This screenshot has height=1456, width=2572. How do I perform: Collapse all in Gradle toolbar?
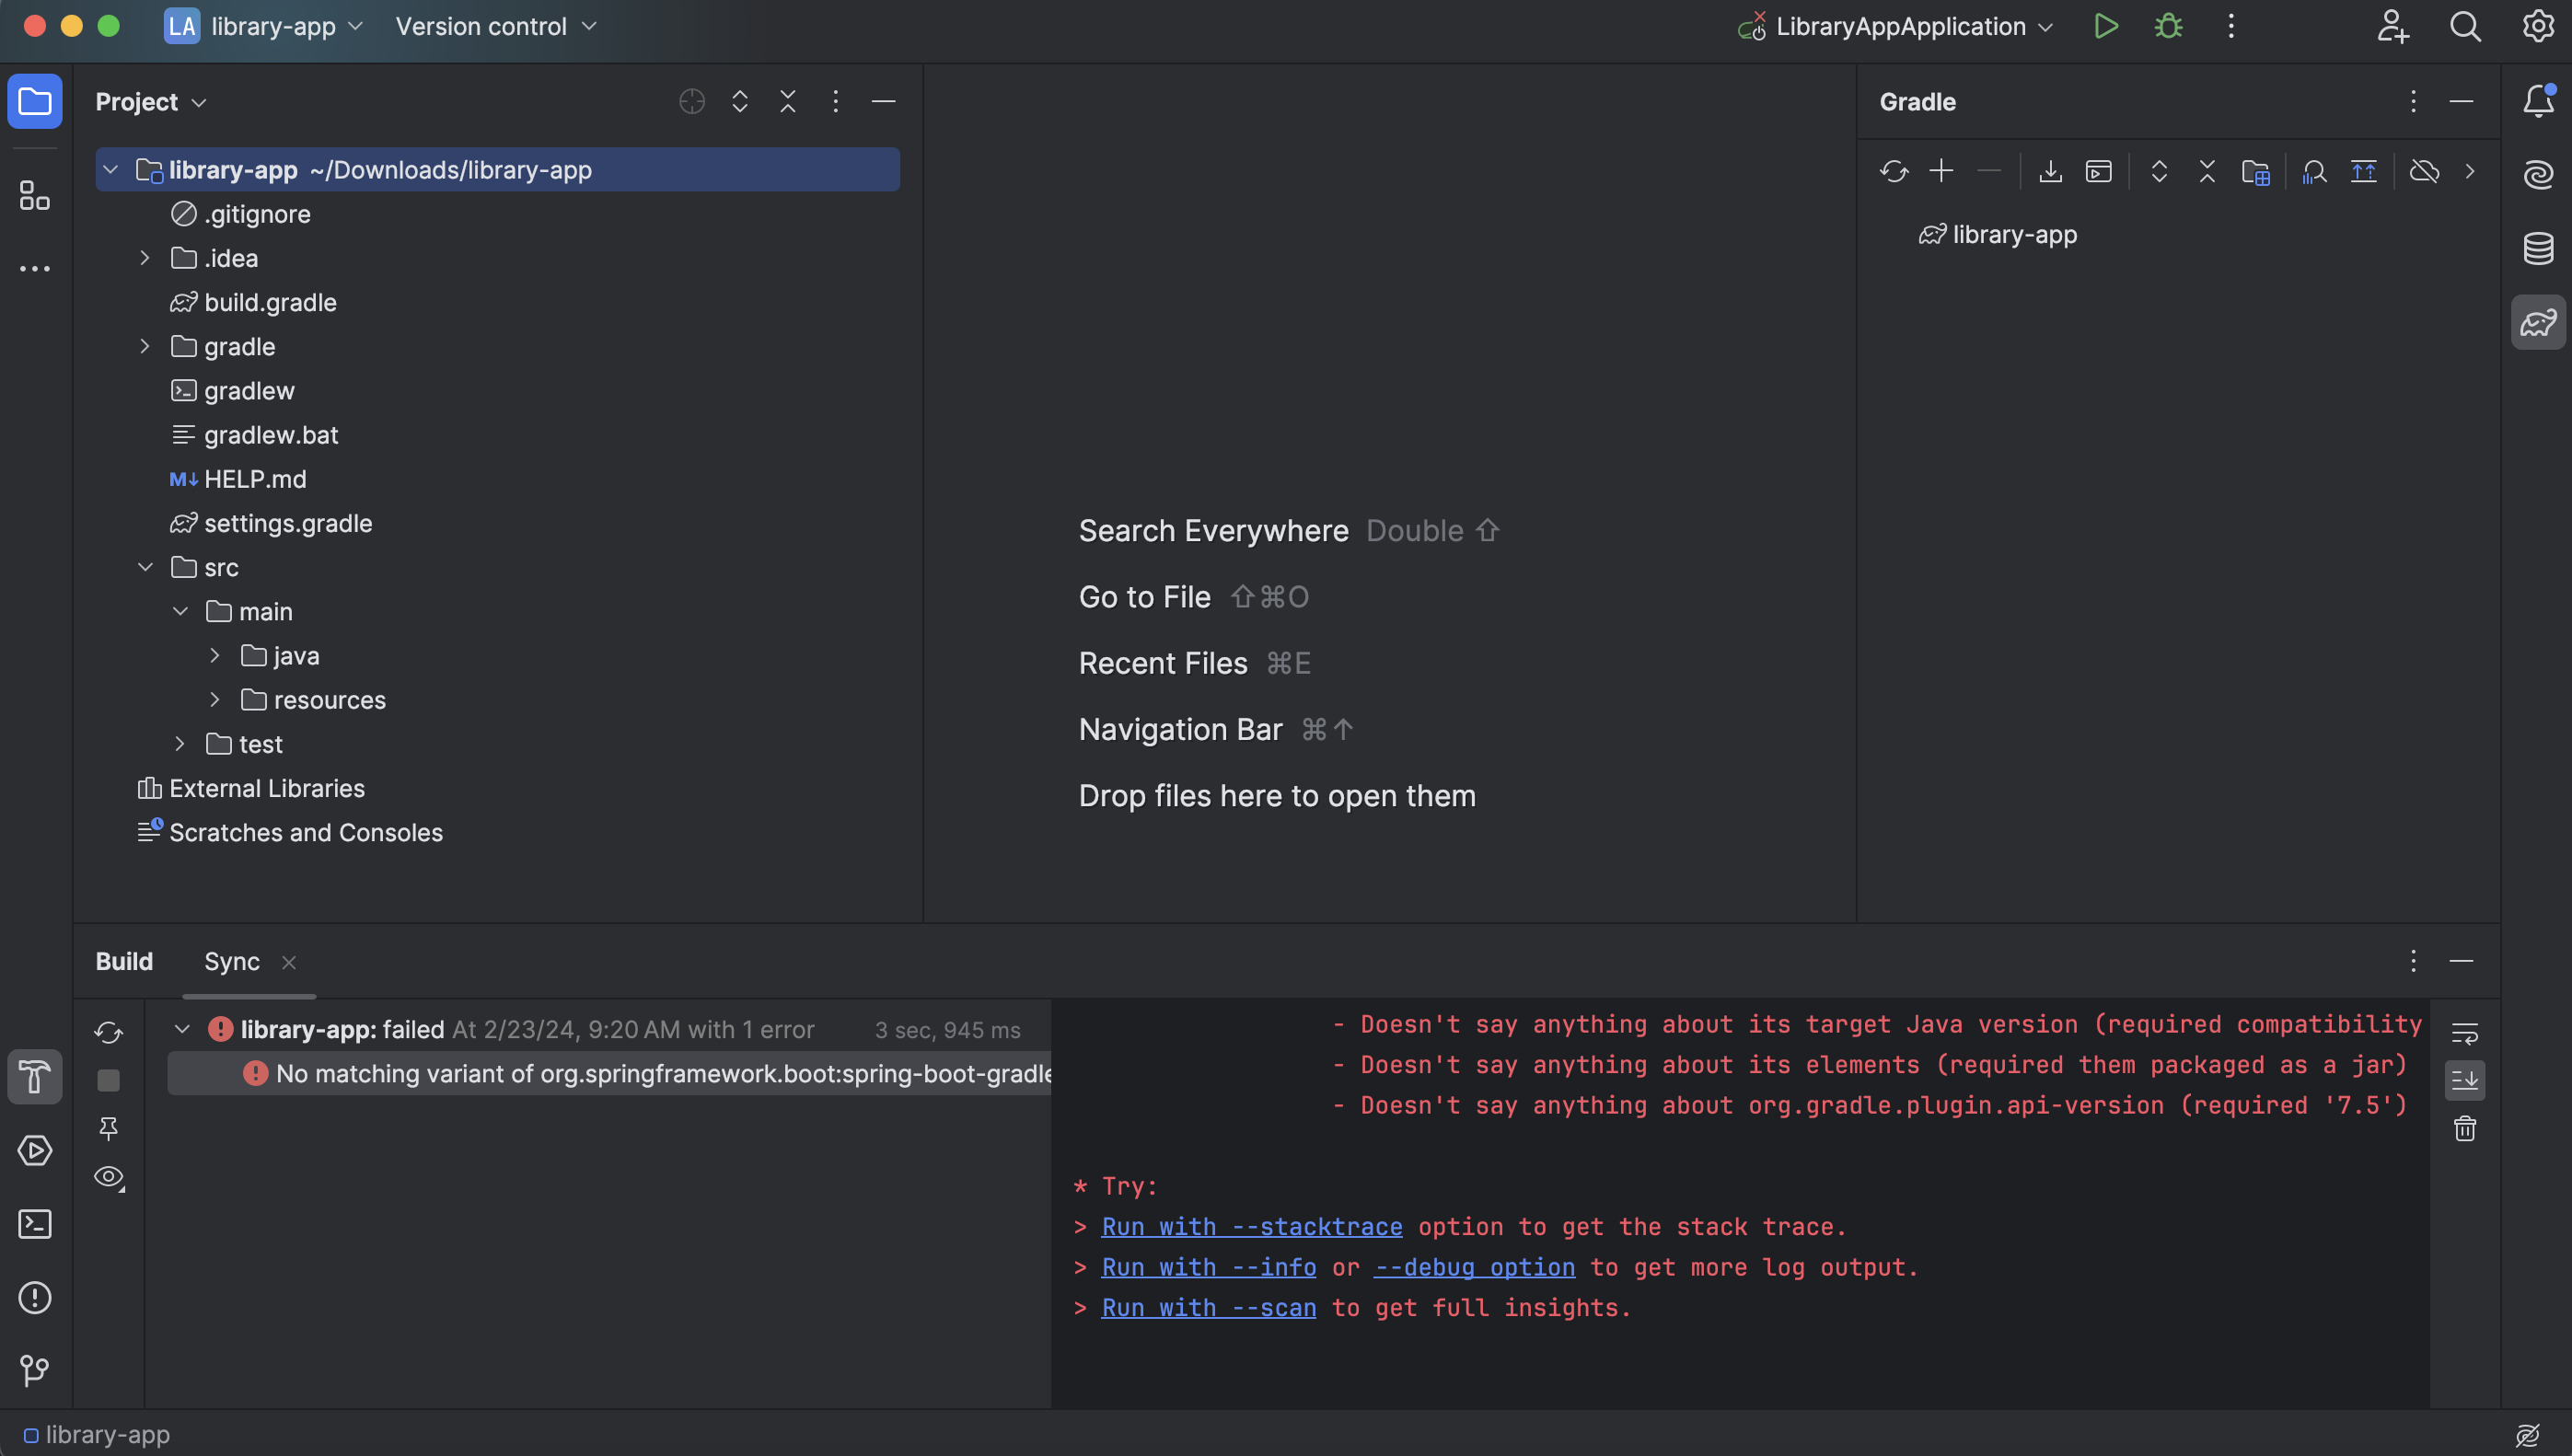[2207, 171]
